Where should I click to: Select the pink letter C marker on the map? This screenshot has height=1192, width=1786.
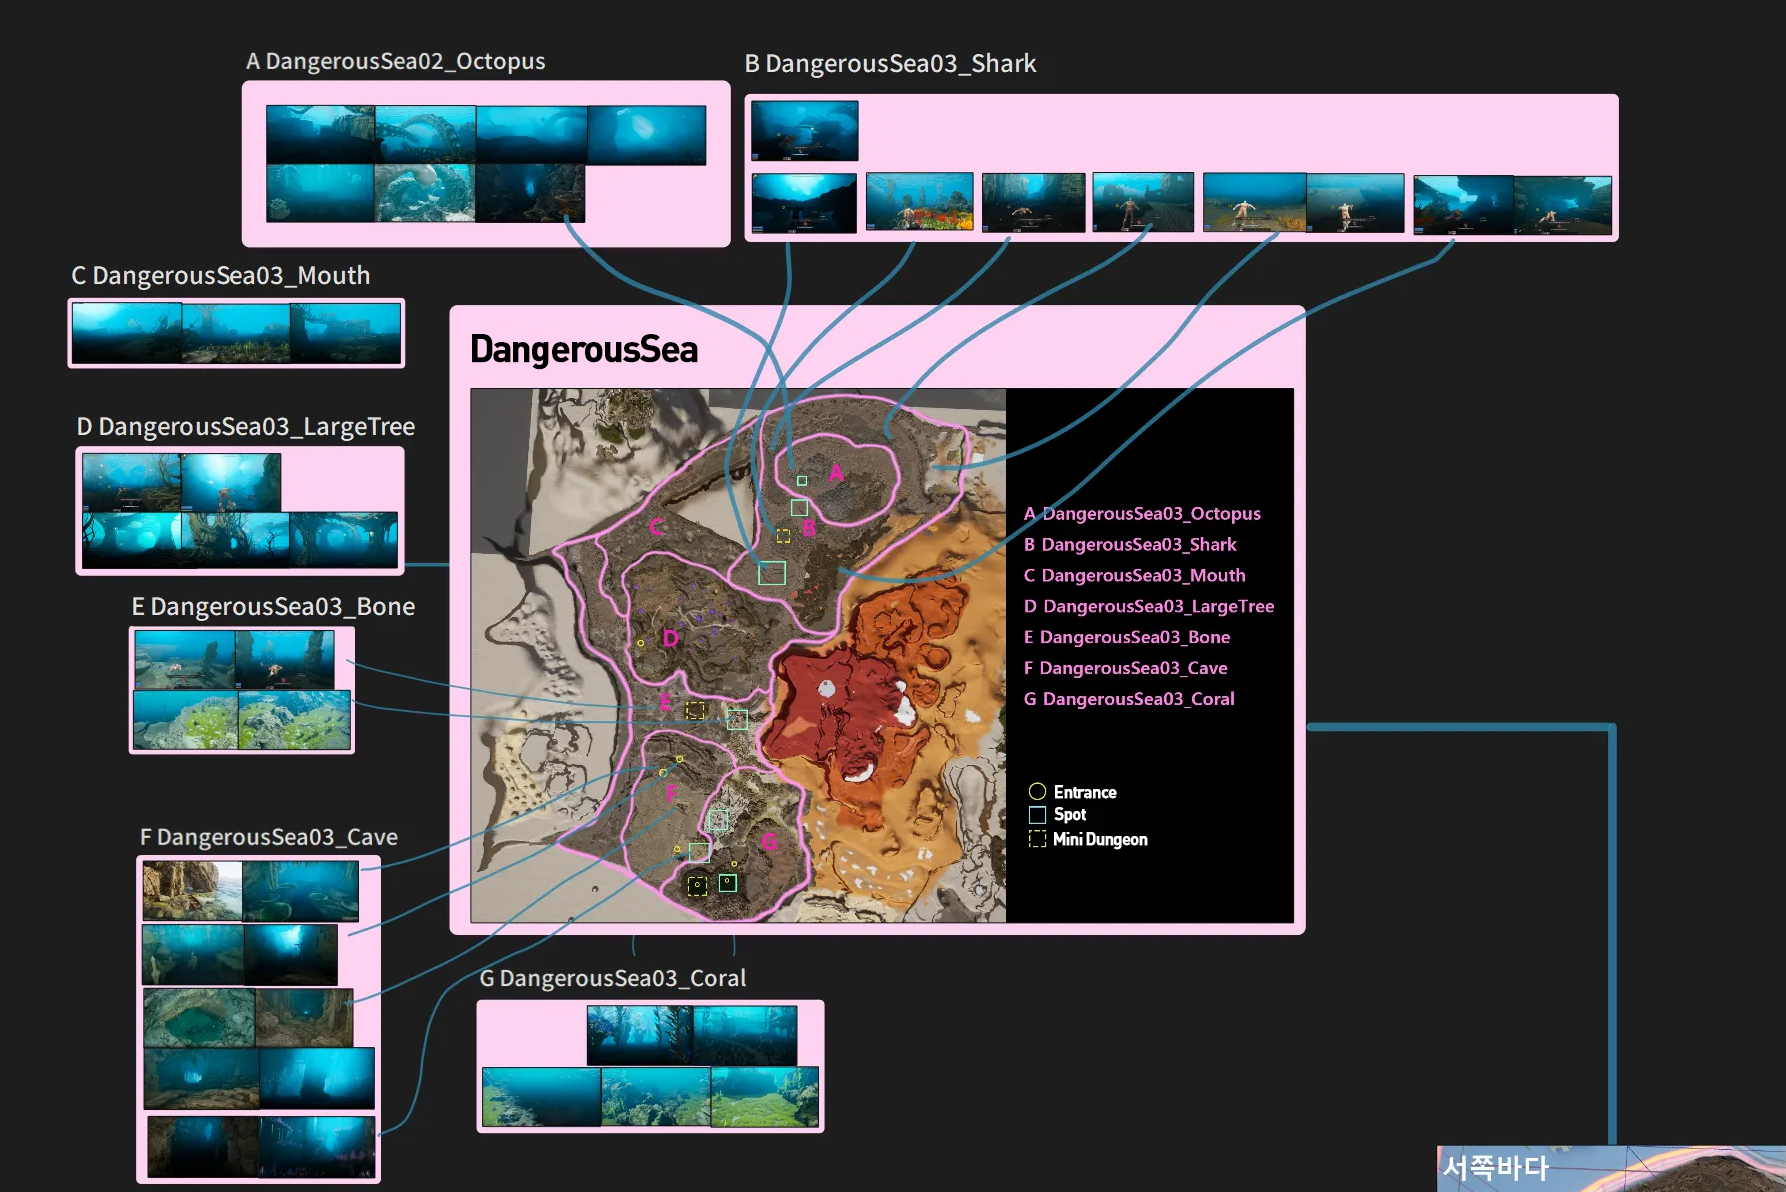pos(657,527)
